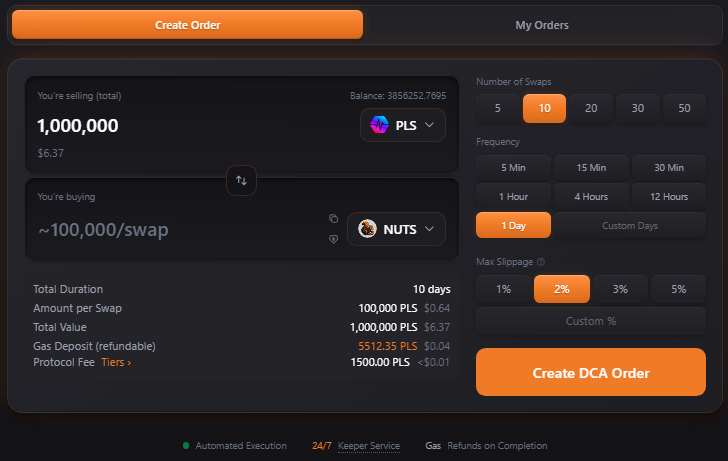Screen dimensions: 728x461
Task: Select the Create Order tab
Action: coord(188,25)
